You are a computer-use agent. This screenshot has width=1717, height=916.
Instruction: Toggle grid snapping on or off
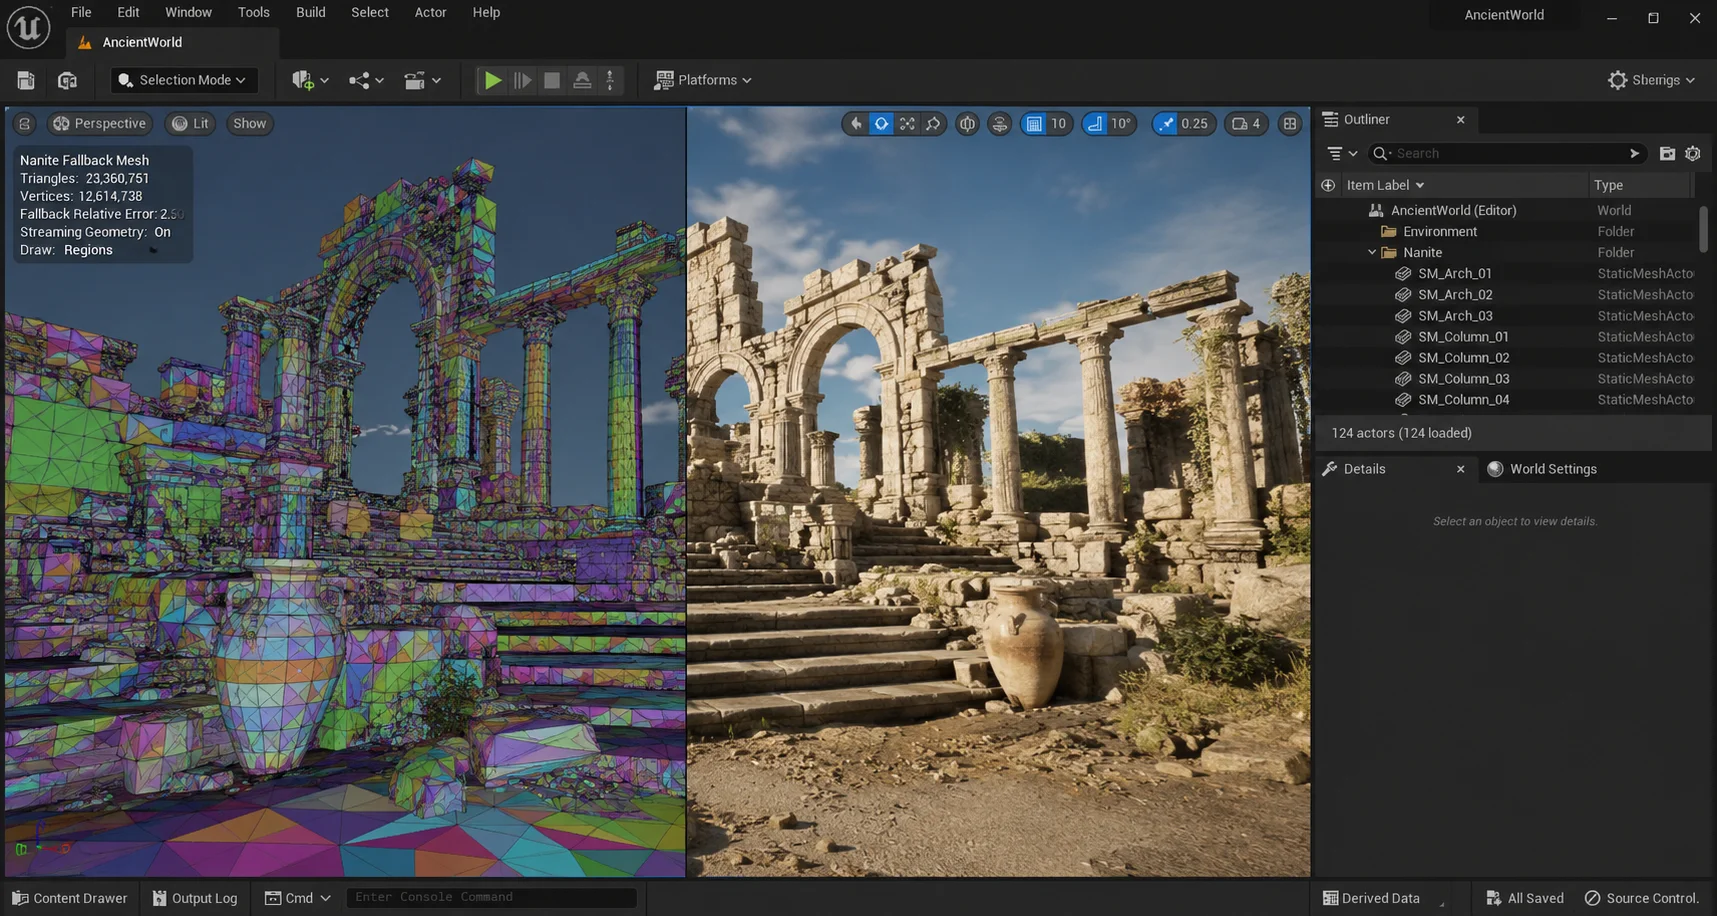(x=1034, y=123)
